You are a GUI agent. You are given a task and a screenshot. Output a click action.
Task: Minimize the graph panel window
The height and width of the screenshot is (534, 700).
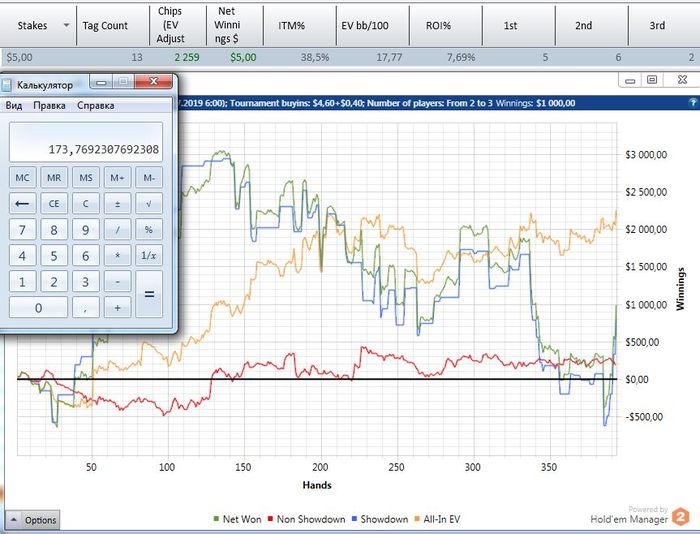630,80
